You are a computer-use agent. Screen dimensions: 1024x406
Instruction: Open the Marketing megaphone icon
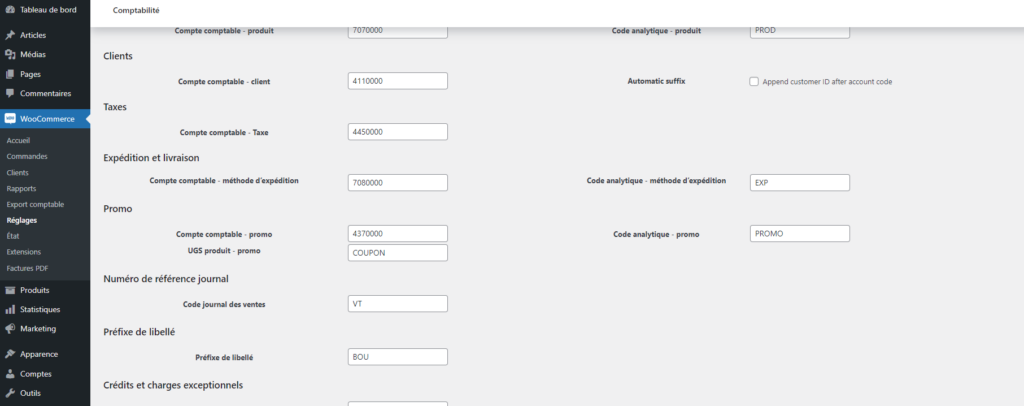10,328
